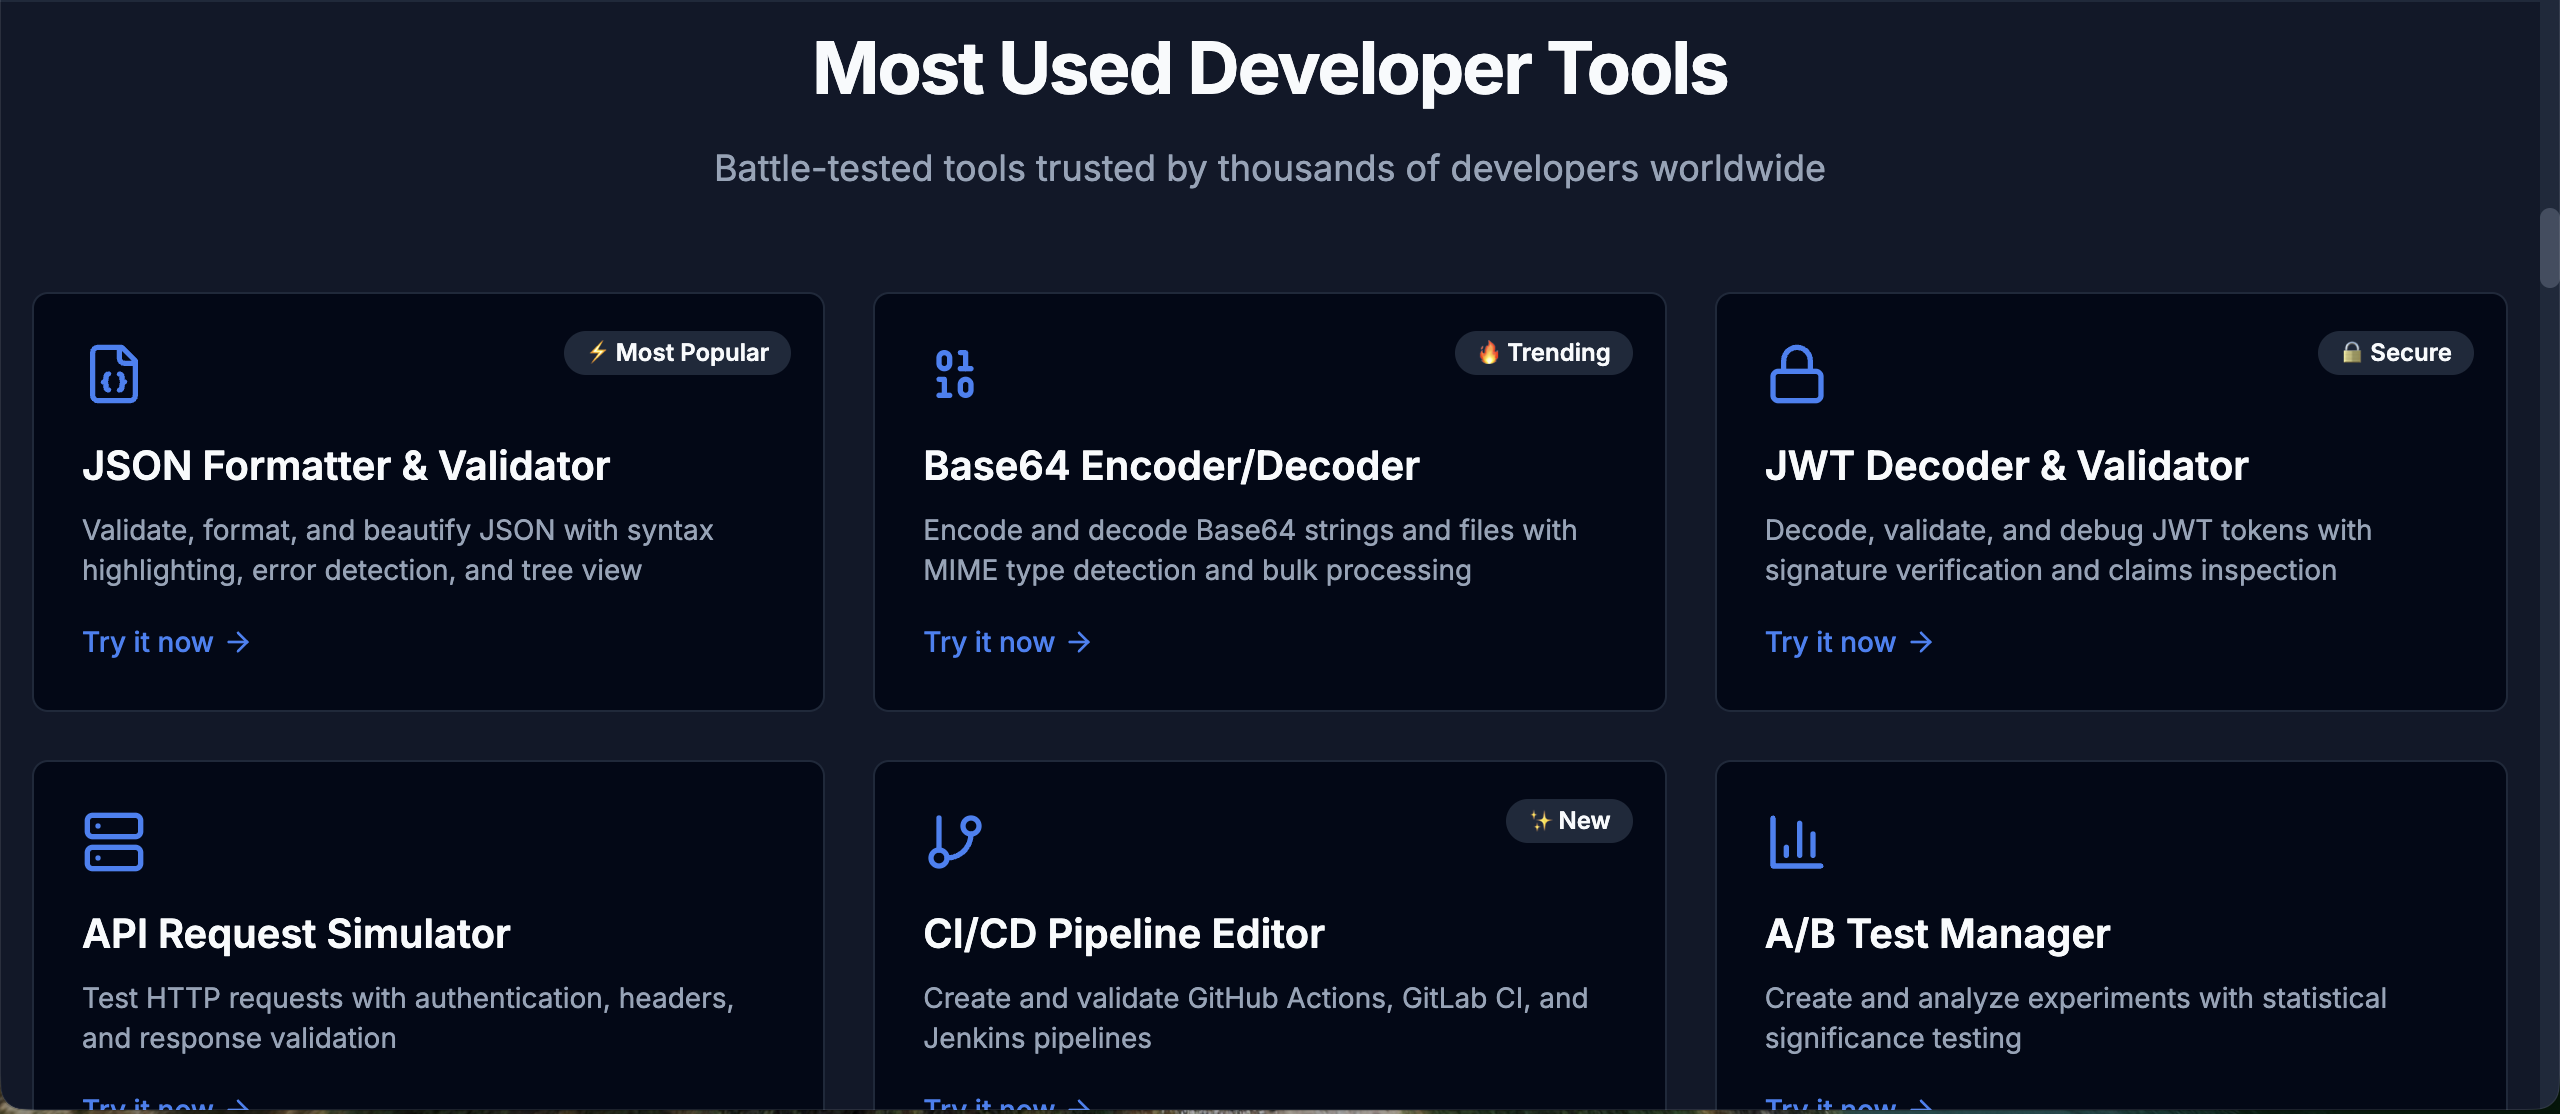This screenshot has height=1114, width=2560.
Task: Click the Most Popular badge
Action: [677, 352]
